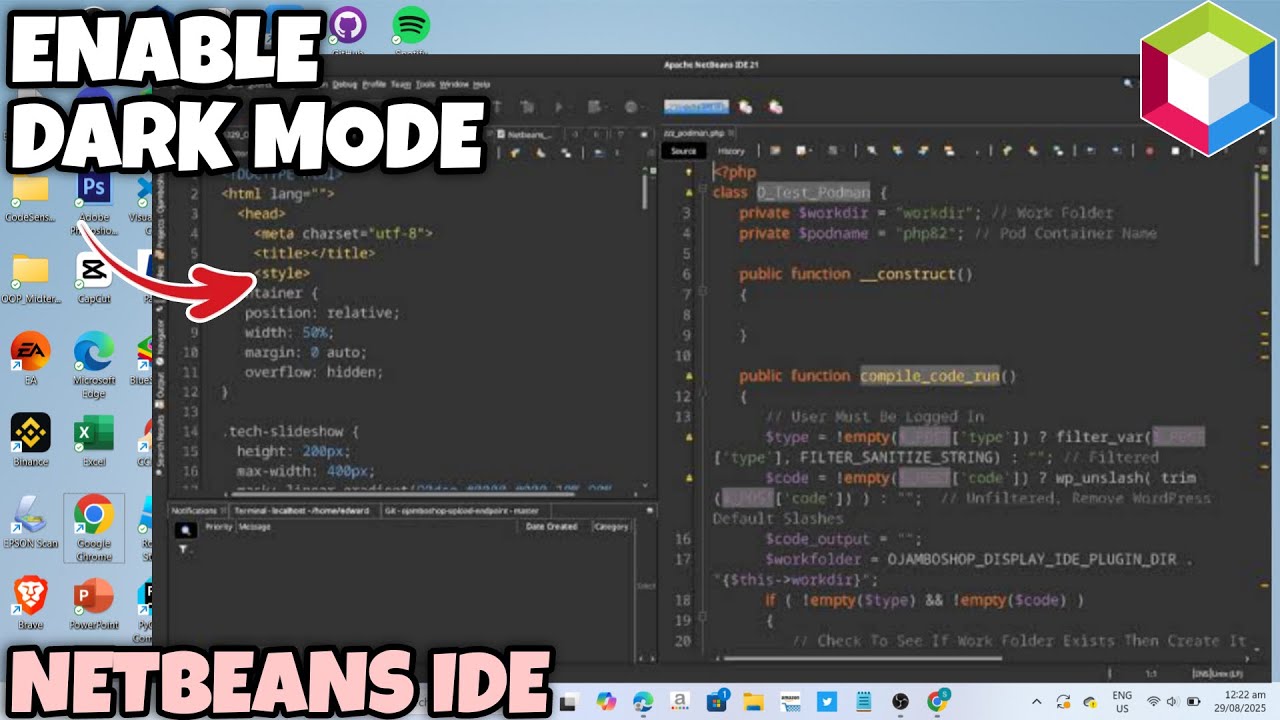The width and height of the screenshot is (1280, 720).
Task: Show hidden system tray icons
Action: tap(1035, 702)
